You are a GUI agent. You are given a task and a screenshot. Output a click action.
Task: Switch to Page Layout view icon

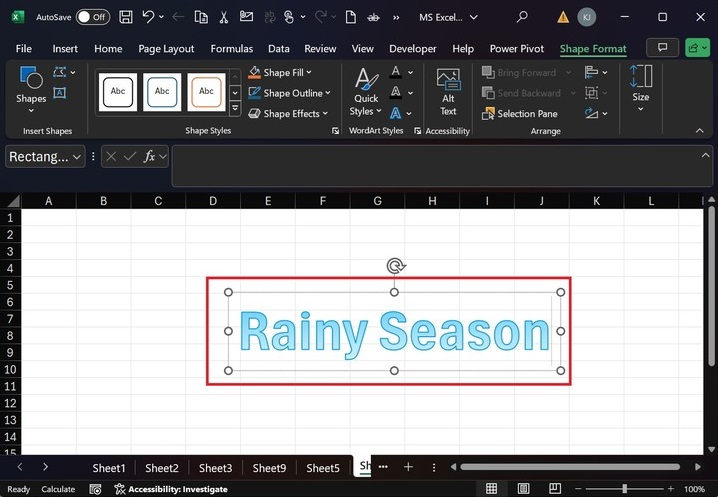[x=523, y=489]
